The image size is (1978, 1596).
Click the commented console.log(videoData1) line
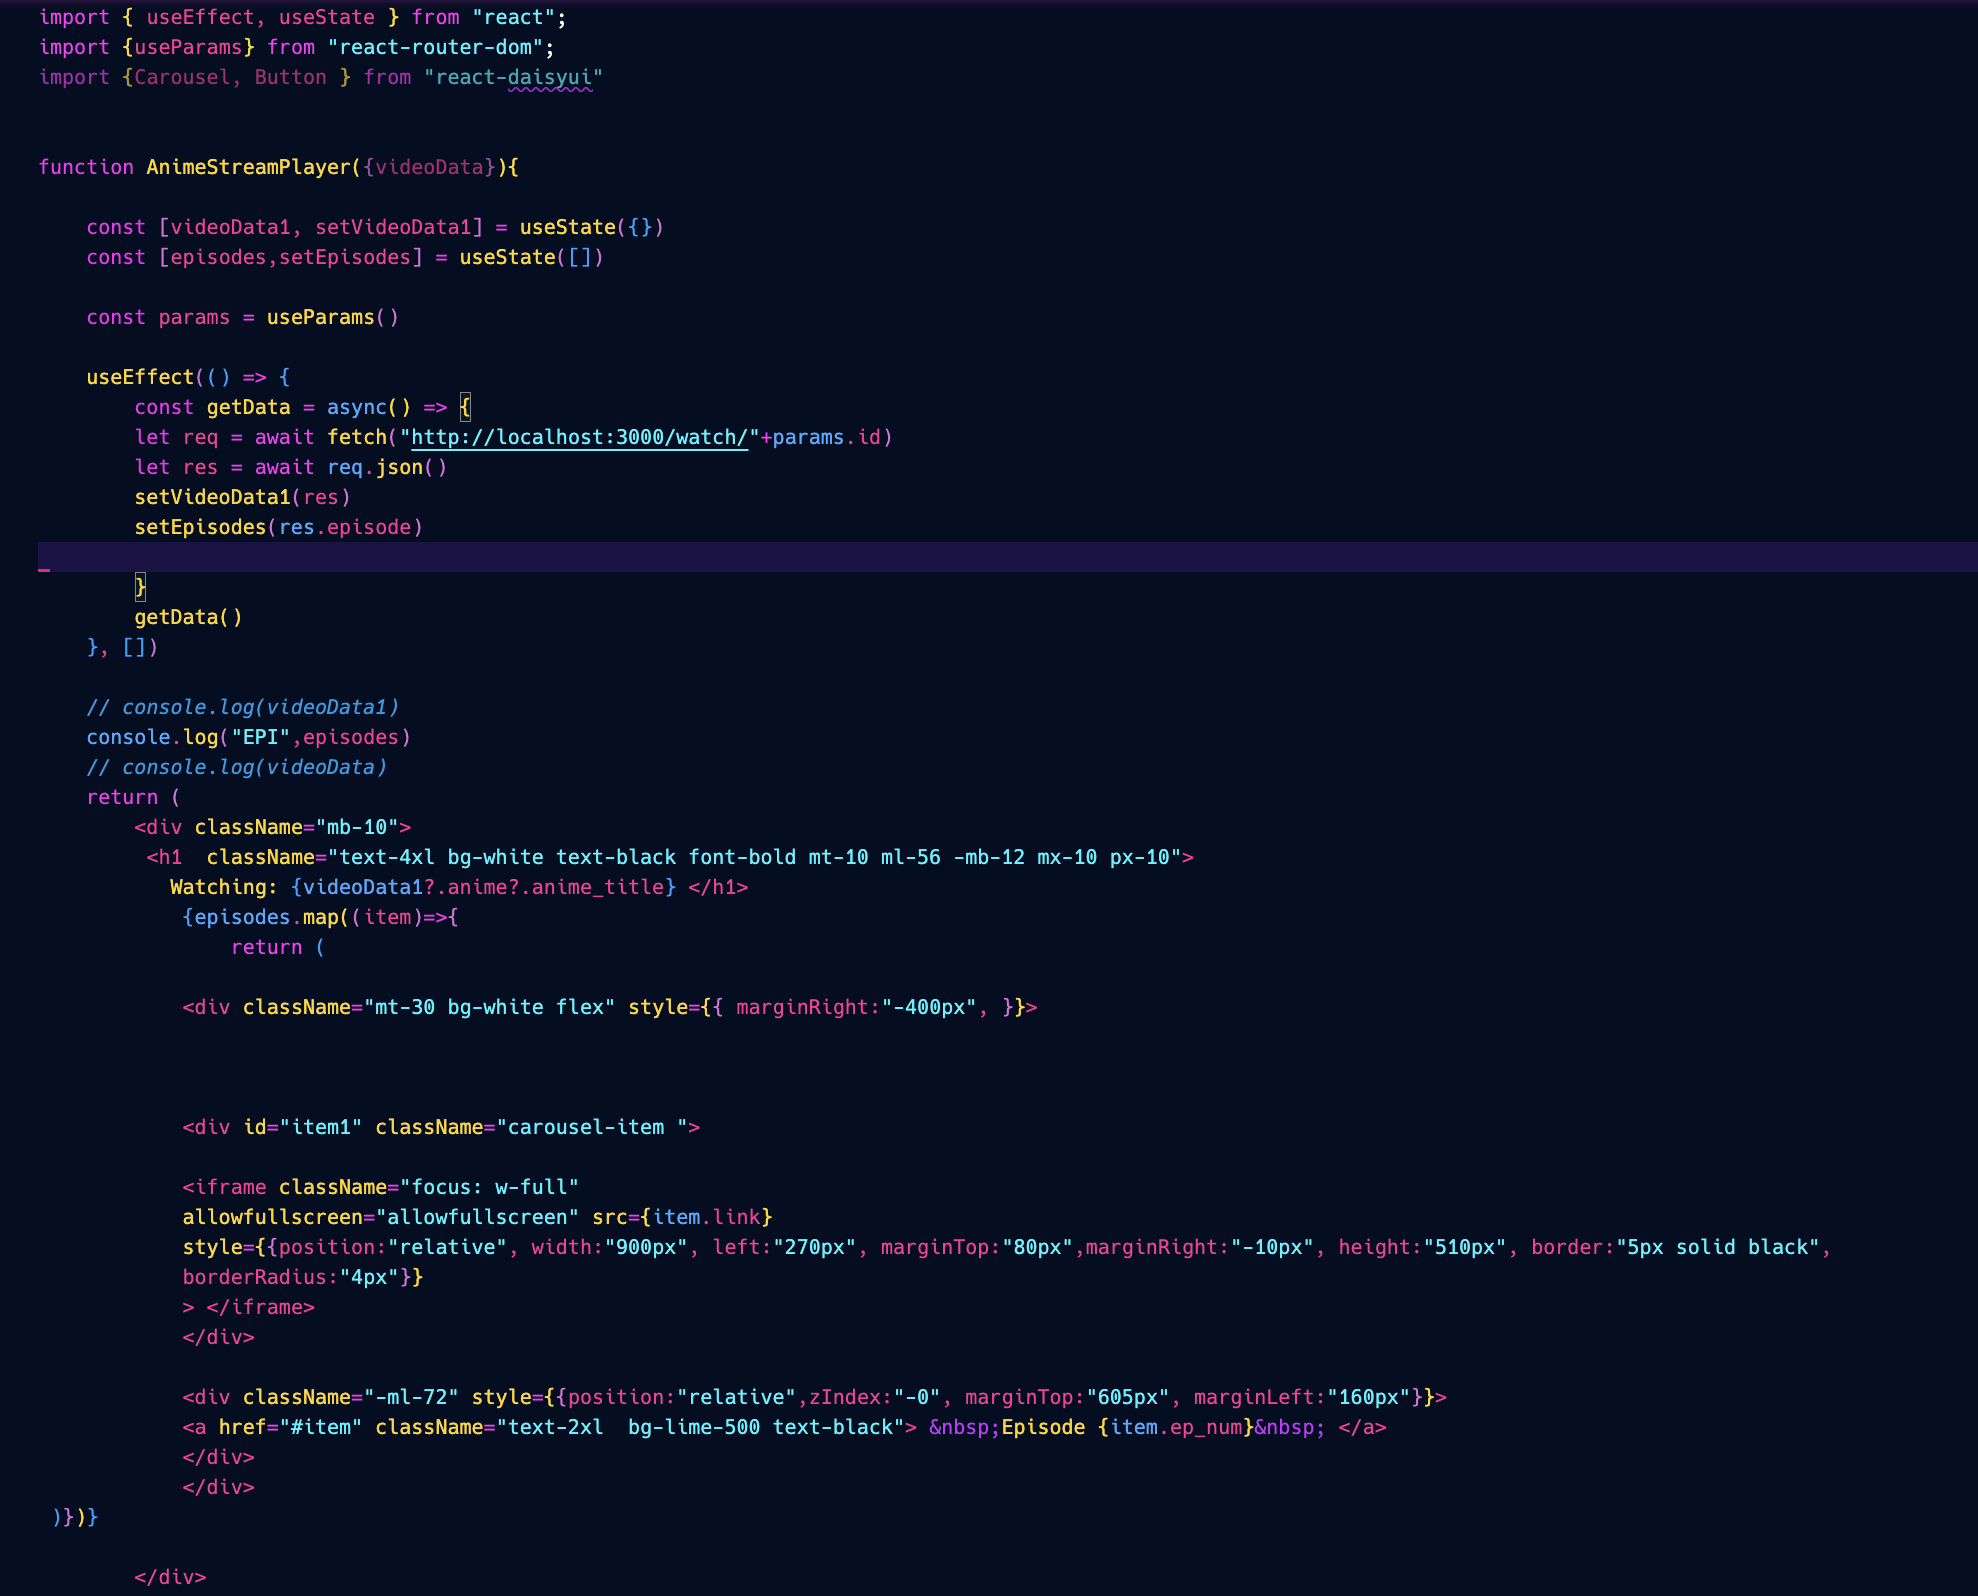[x=242, y=707]
